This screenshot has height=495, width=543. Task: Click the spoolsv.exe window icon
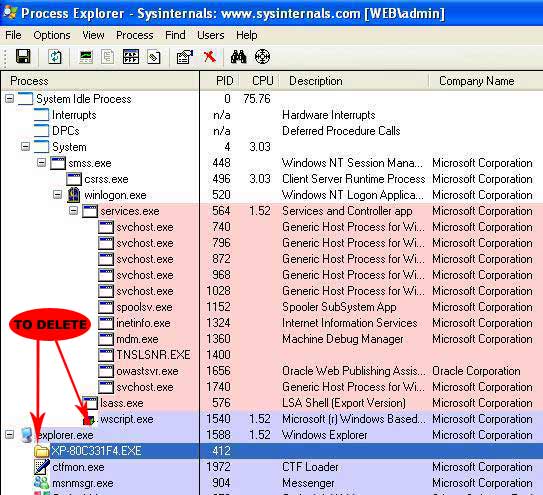(x=106, y=307)
